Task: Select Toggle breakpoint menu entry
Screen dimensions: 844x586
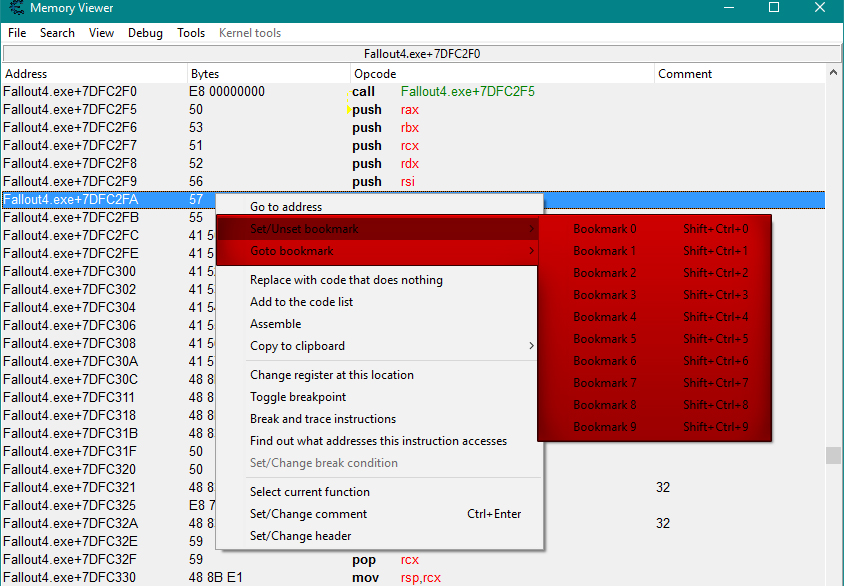Action: [298, 397]
